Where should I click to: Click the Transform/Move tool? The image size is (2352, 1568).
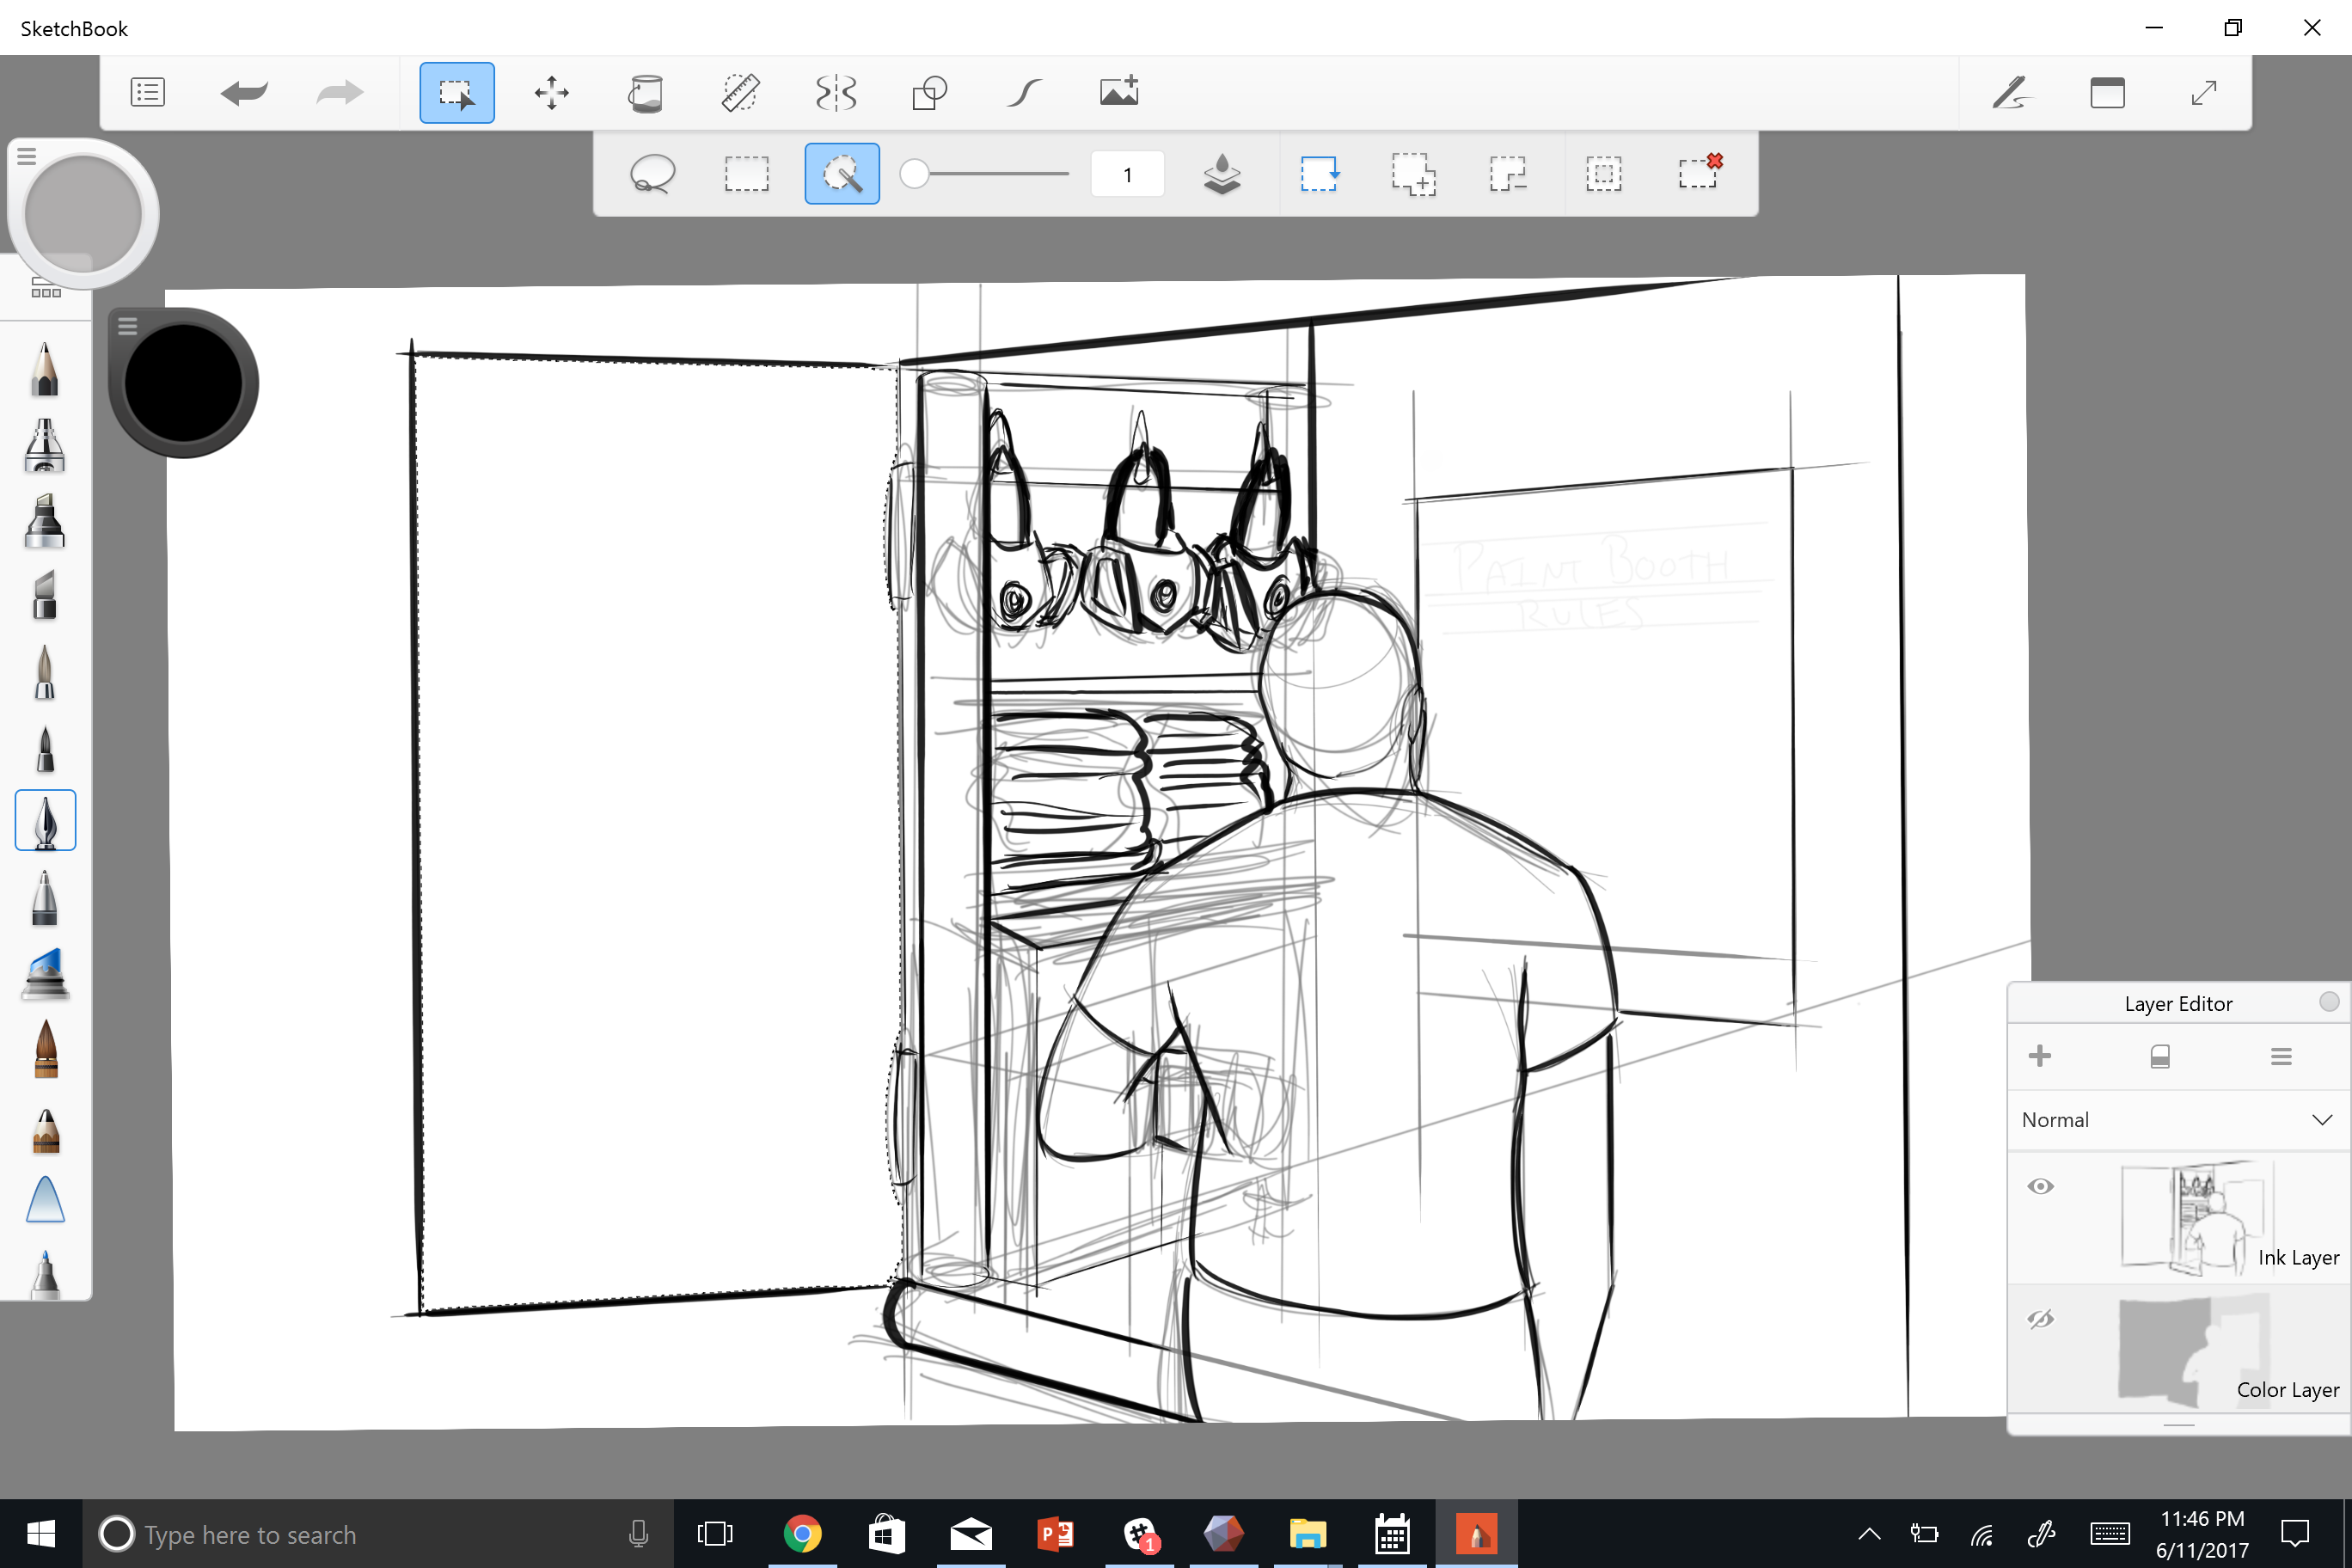pyautogui.click(x=551, y=91)
